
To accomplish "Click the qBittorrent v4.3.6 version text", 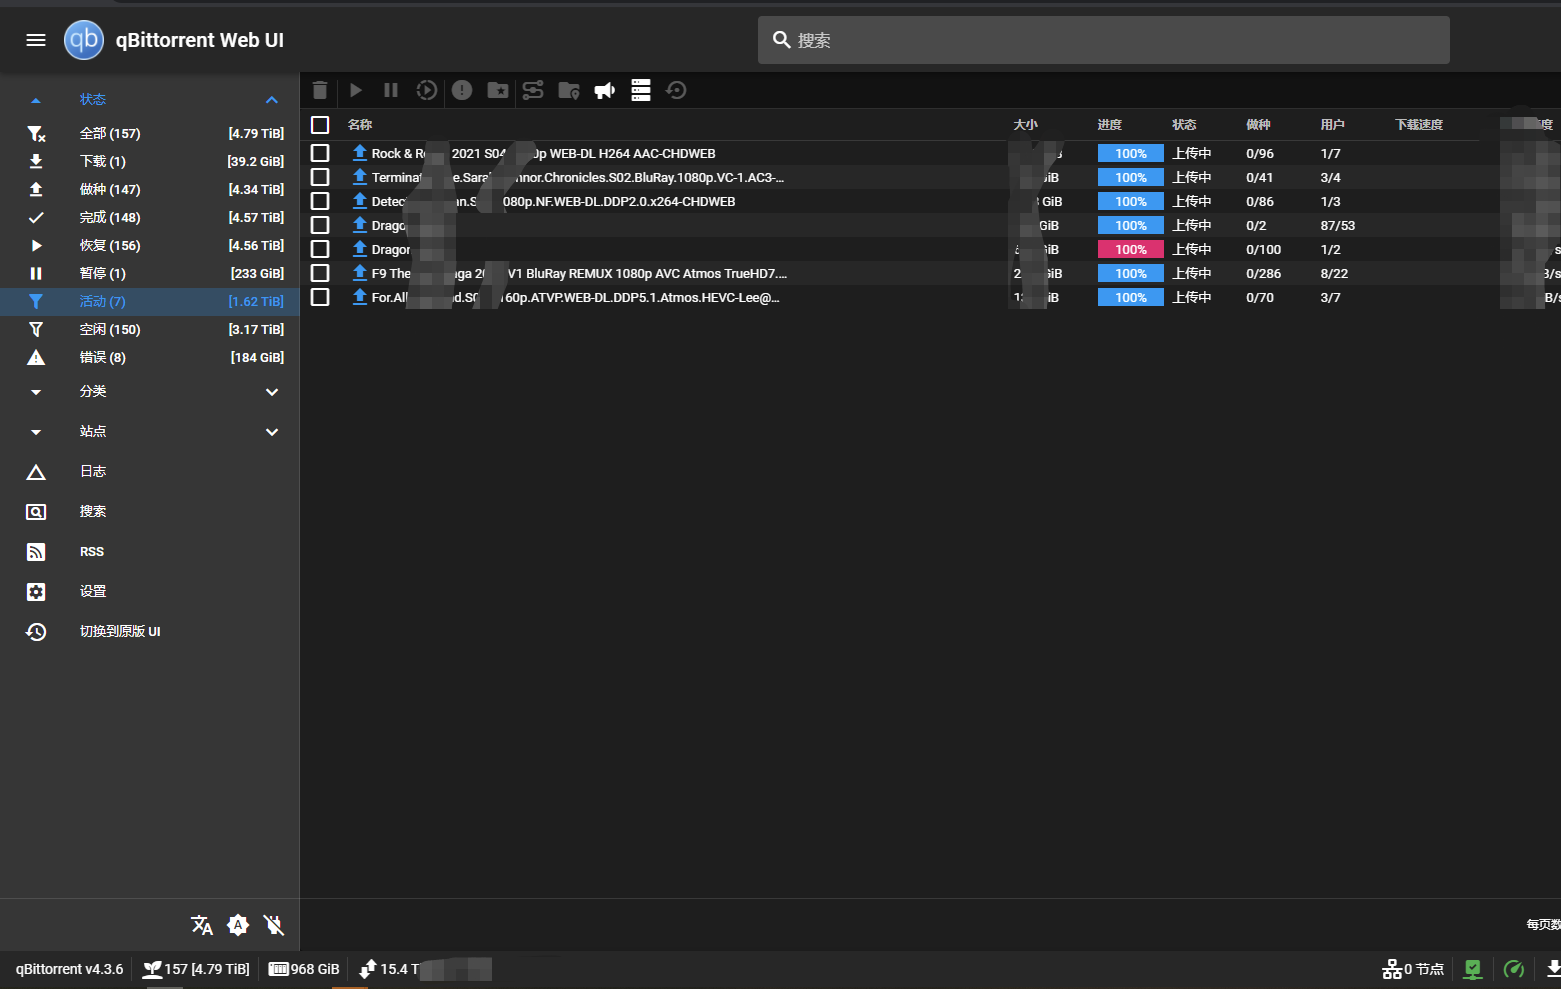I will click(69, 969).
